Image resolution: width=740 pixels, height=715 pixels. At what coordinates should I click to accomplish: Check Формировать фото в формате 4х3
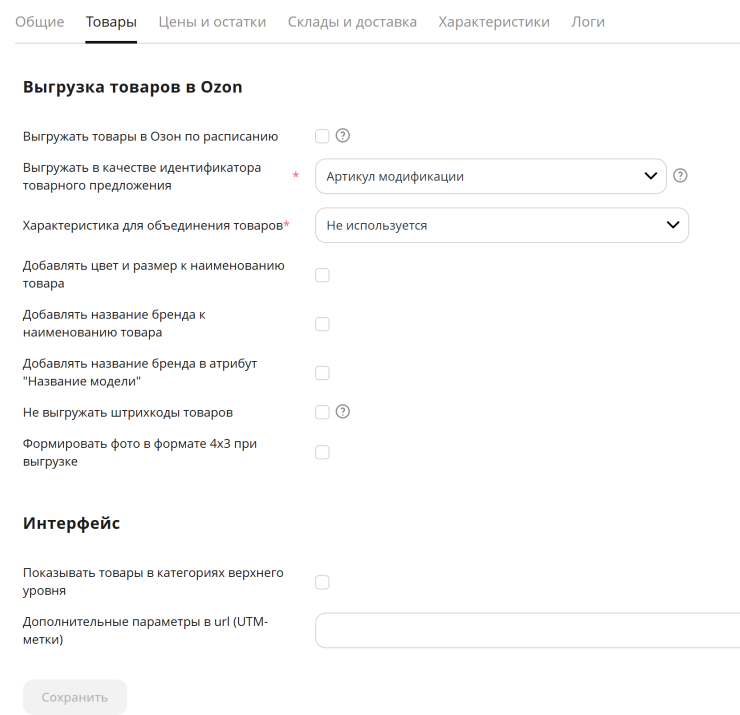coord(322,452)
